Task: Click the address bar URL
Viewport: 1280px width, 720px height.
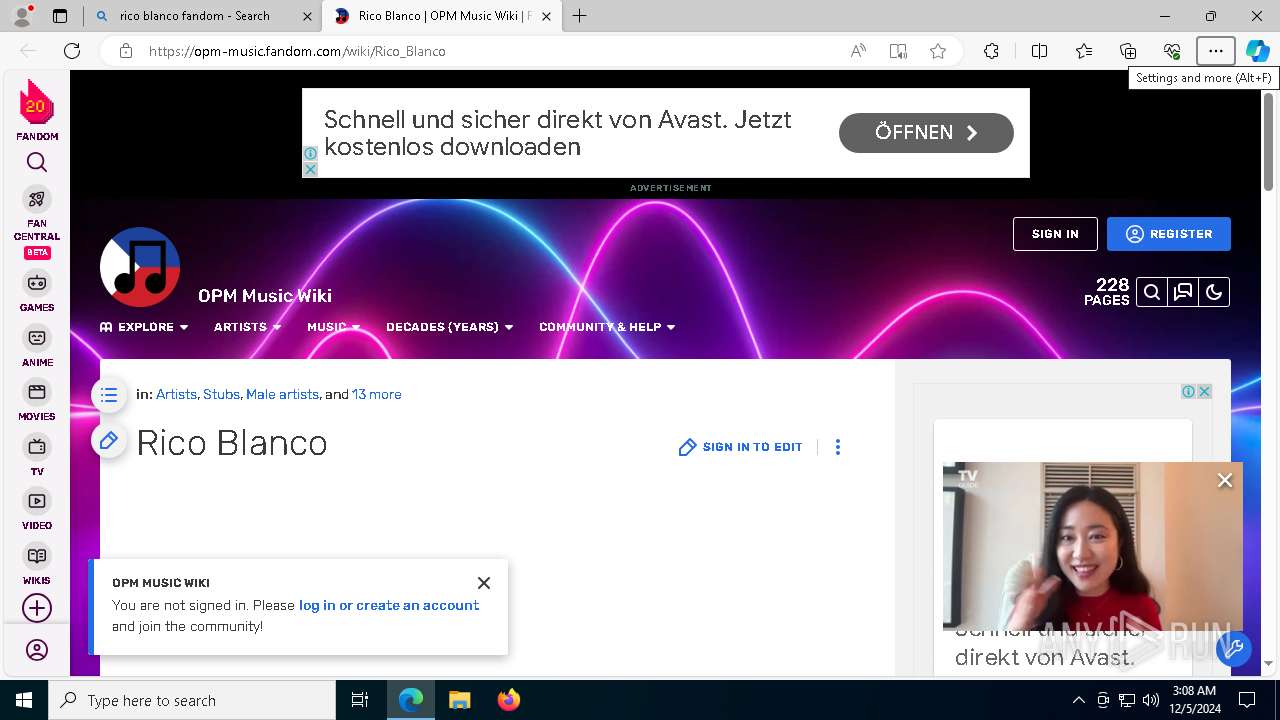Action: [x=297, y=51]
